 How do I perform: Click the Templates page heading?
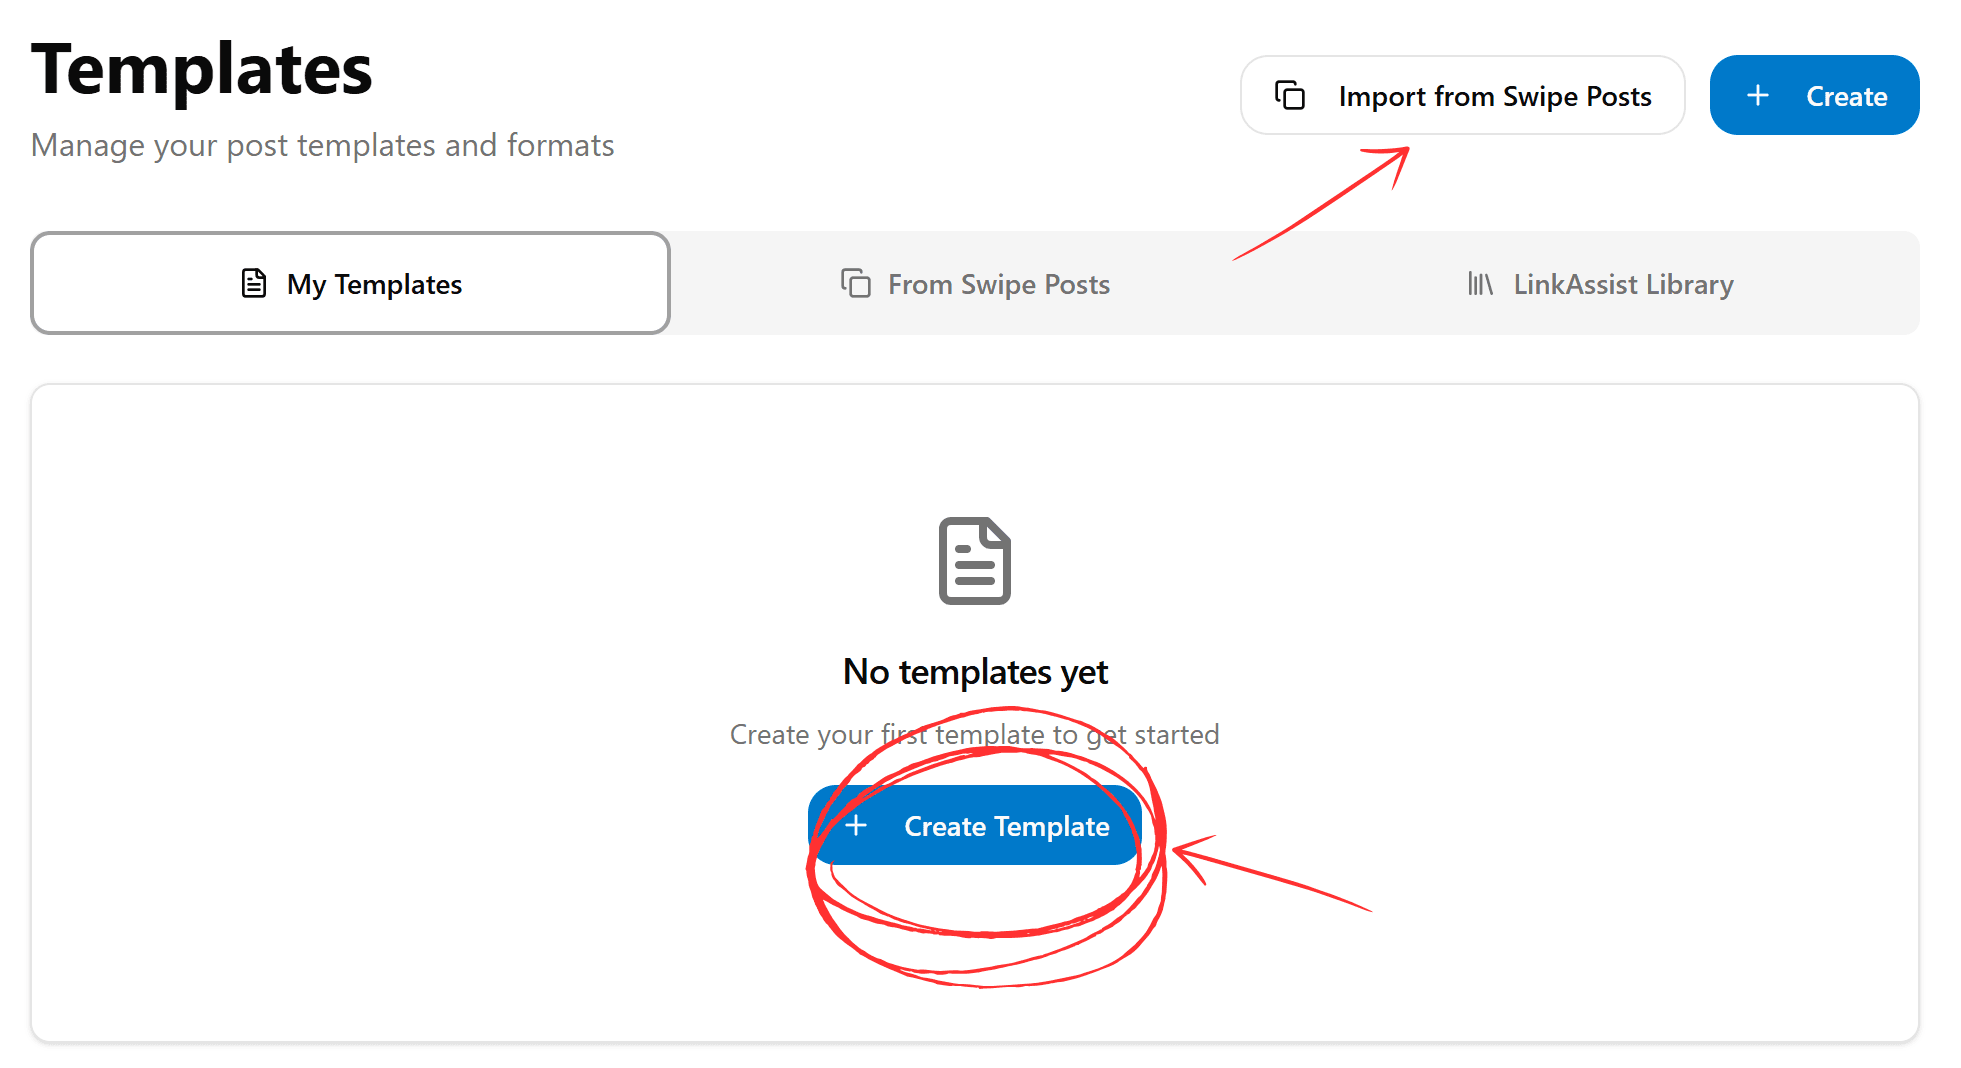click(202, 70)
